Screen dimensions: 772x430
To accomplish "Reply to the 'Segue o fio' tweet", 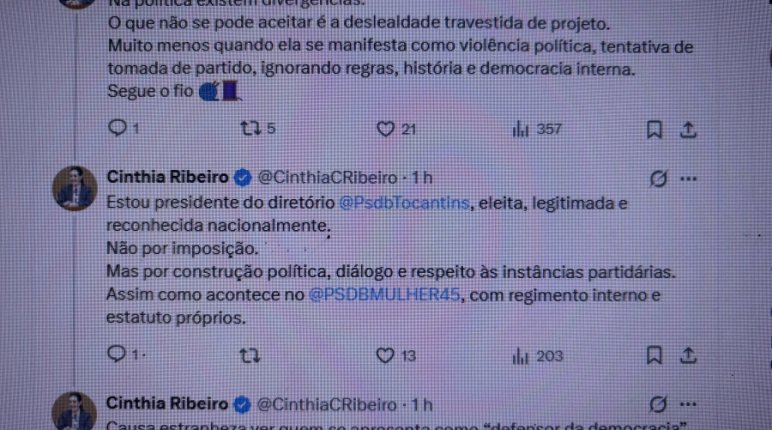I will coord(117,128).
